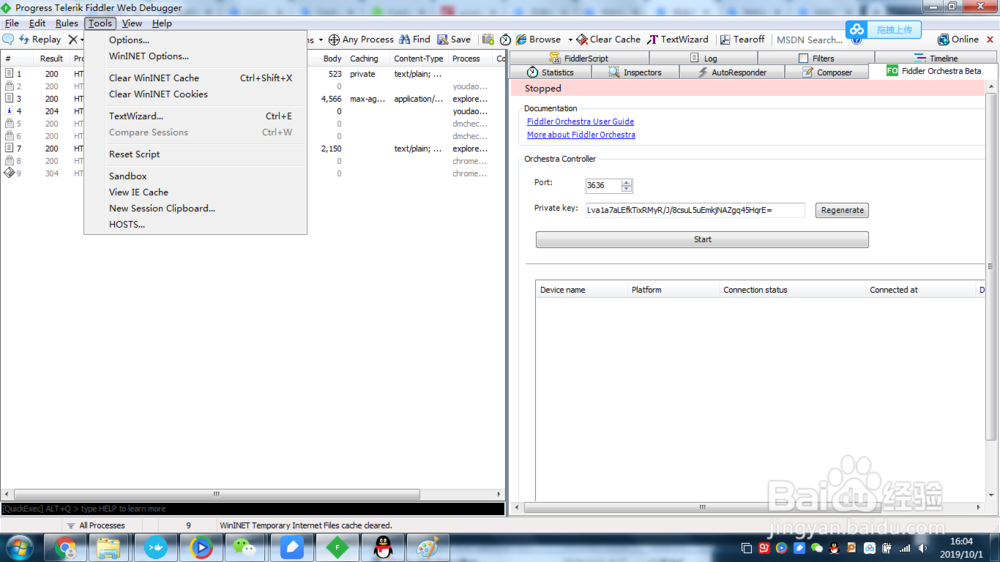Choose Clear WinINET Cookies menu entry

click(x=195, y=94)
